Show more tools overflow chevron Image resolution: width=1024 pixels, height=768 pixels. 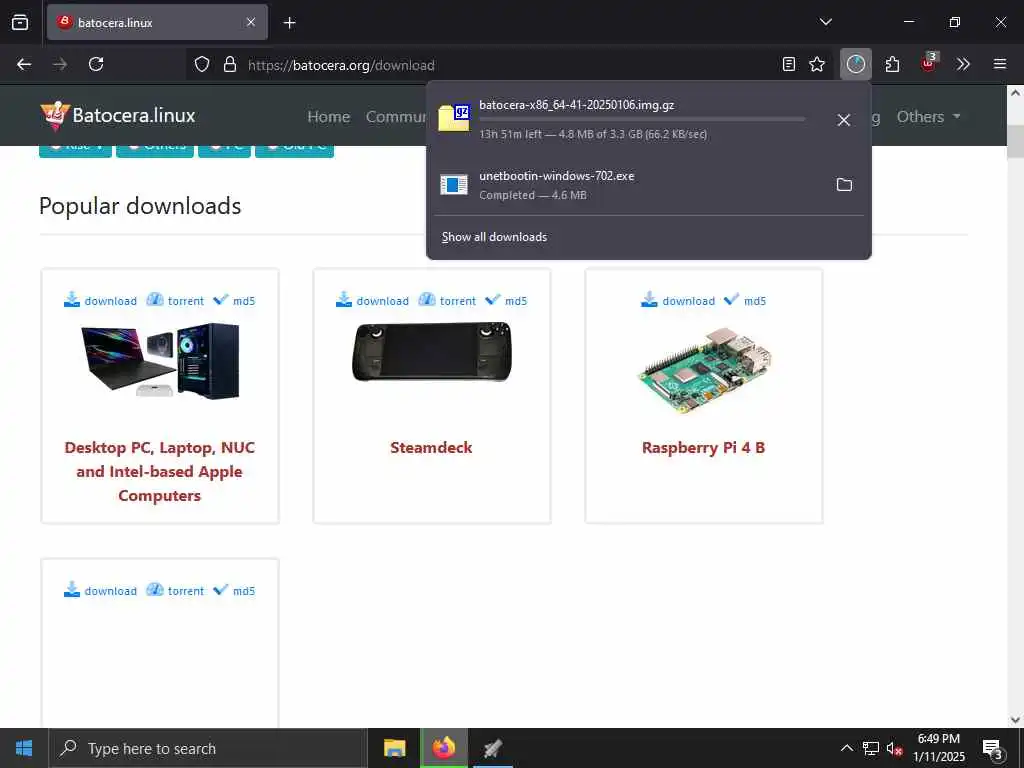[963, 64]
